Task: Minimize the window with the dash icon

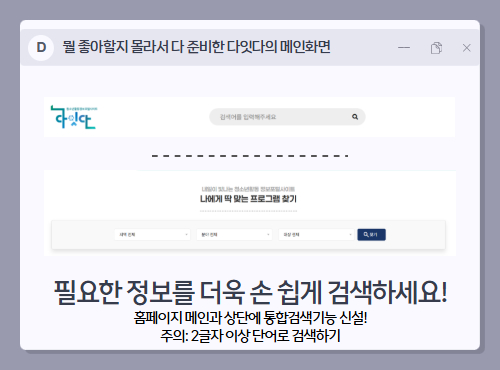Action: [404, 48]
